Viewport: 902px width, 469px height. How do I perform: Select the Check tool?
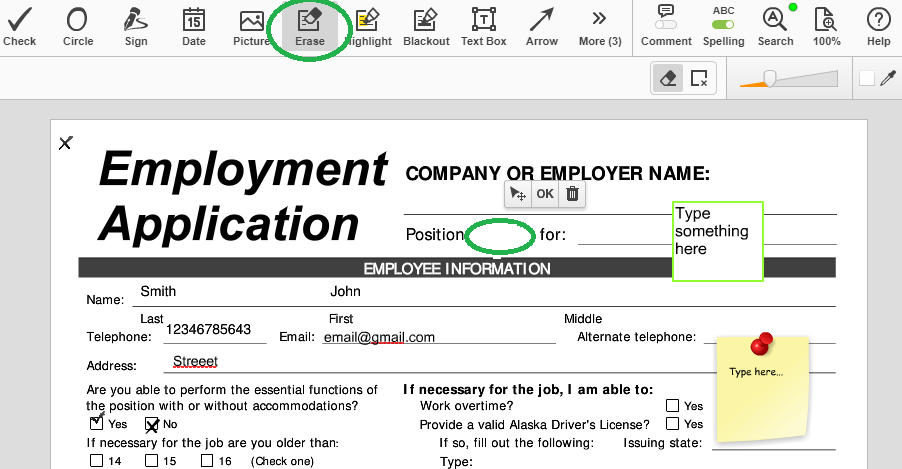click(x=20, y=27)
